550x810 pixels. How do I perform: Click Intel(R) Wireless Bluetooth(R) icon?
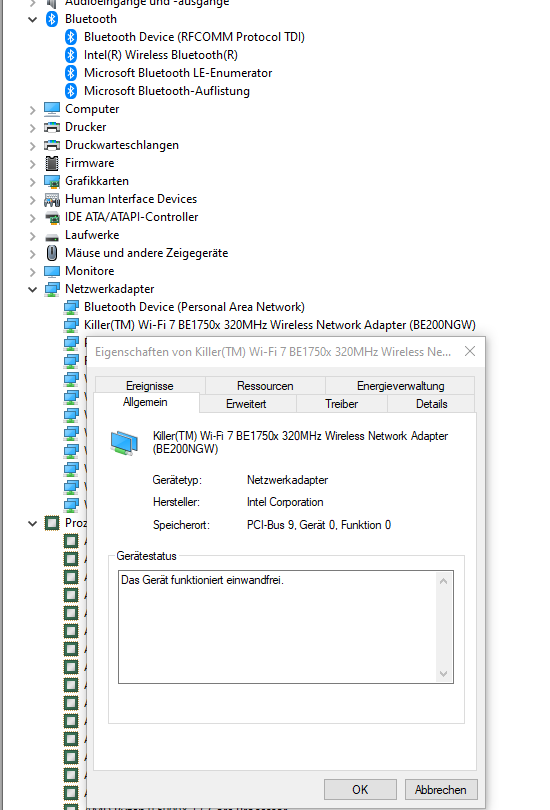pos(71,55)
